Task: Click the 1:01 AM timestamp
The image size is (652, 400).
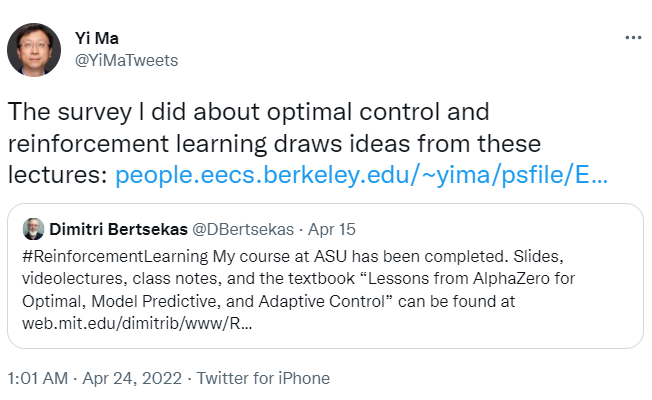Action: [38, 379]
